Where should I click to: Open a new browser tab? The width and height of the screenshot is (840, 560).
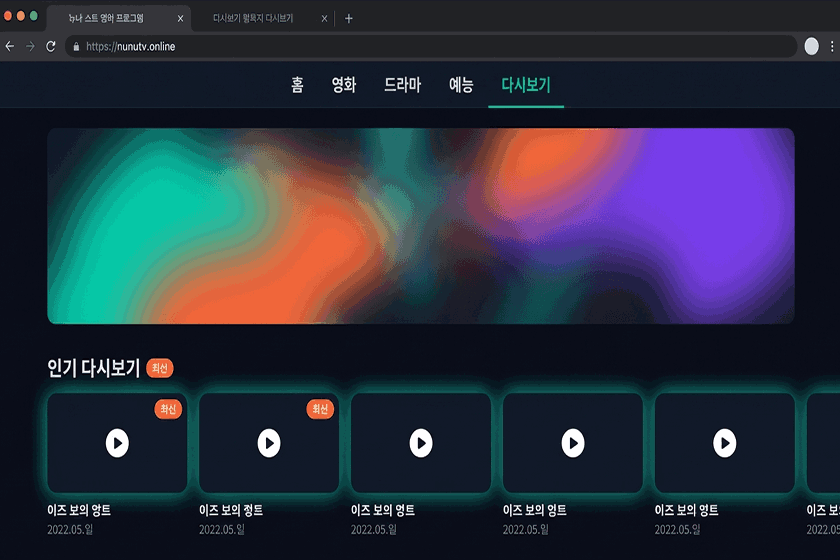349,18
